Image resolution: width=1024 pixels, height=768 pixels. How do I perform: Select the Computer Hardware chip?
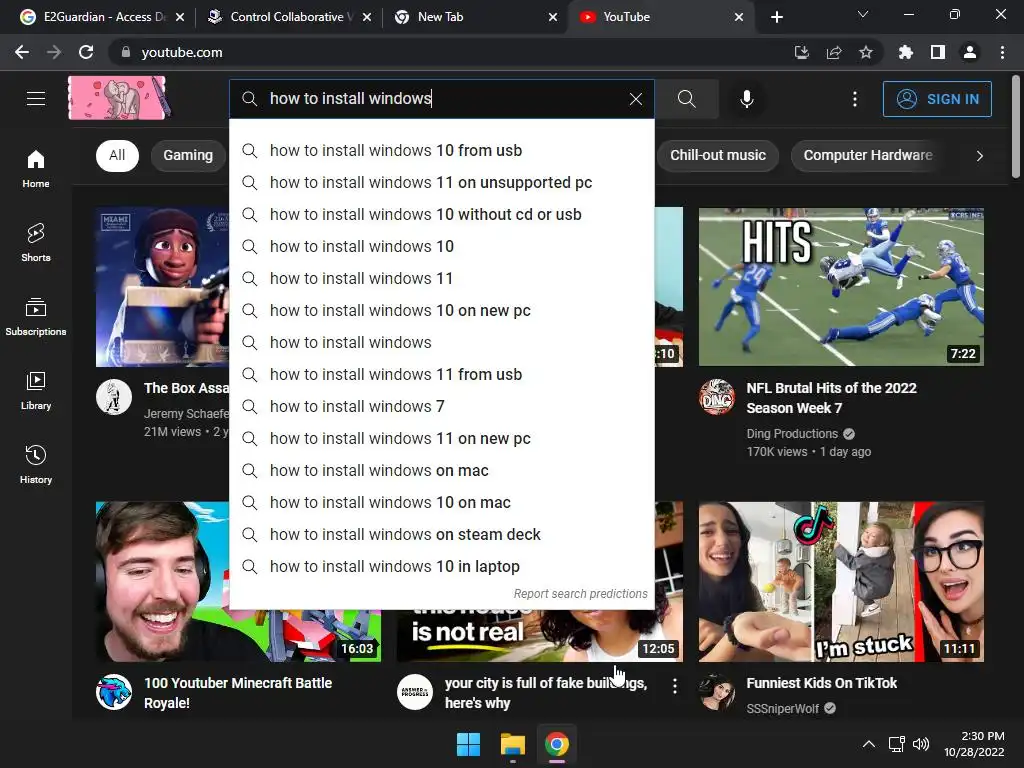(868, 155)
